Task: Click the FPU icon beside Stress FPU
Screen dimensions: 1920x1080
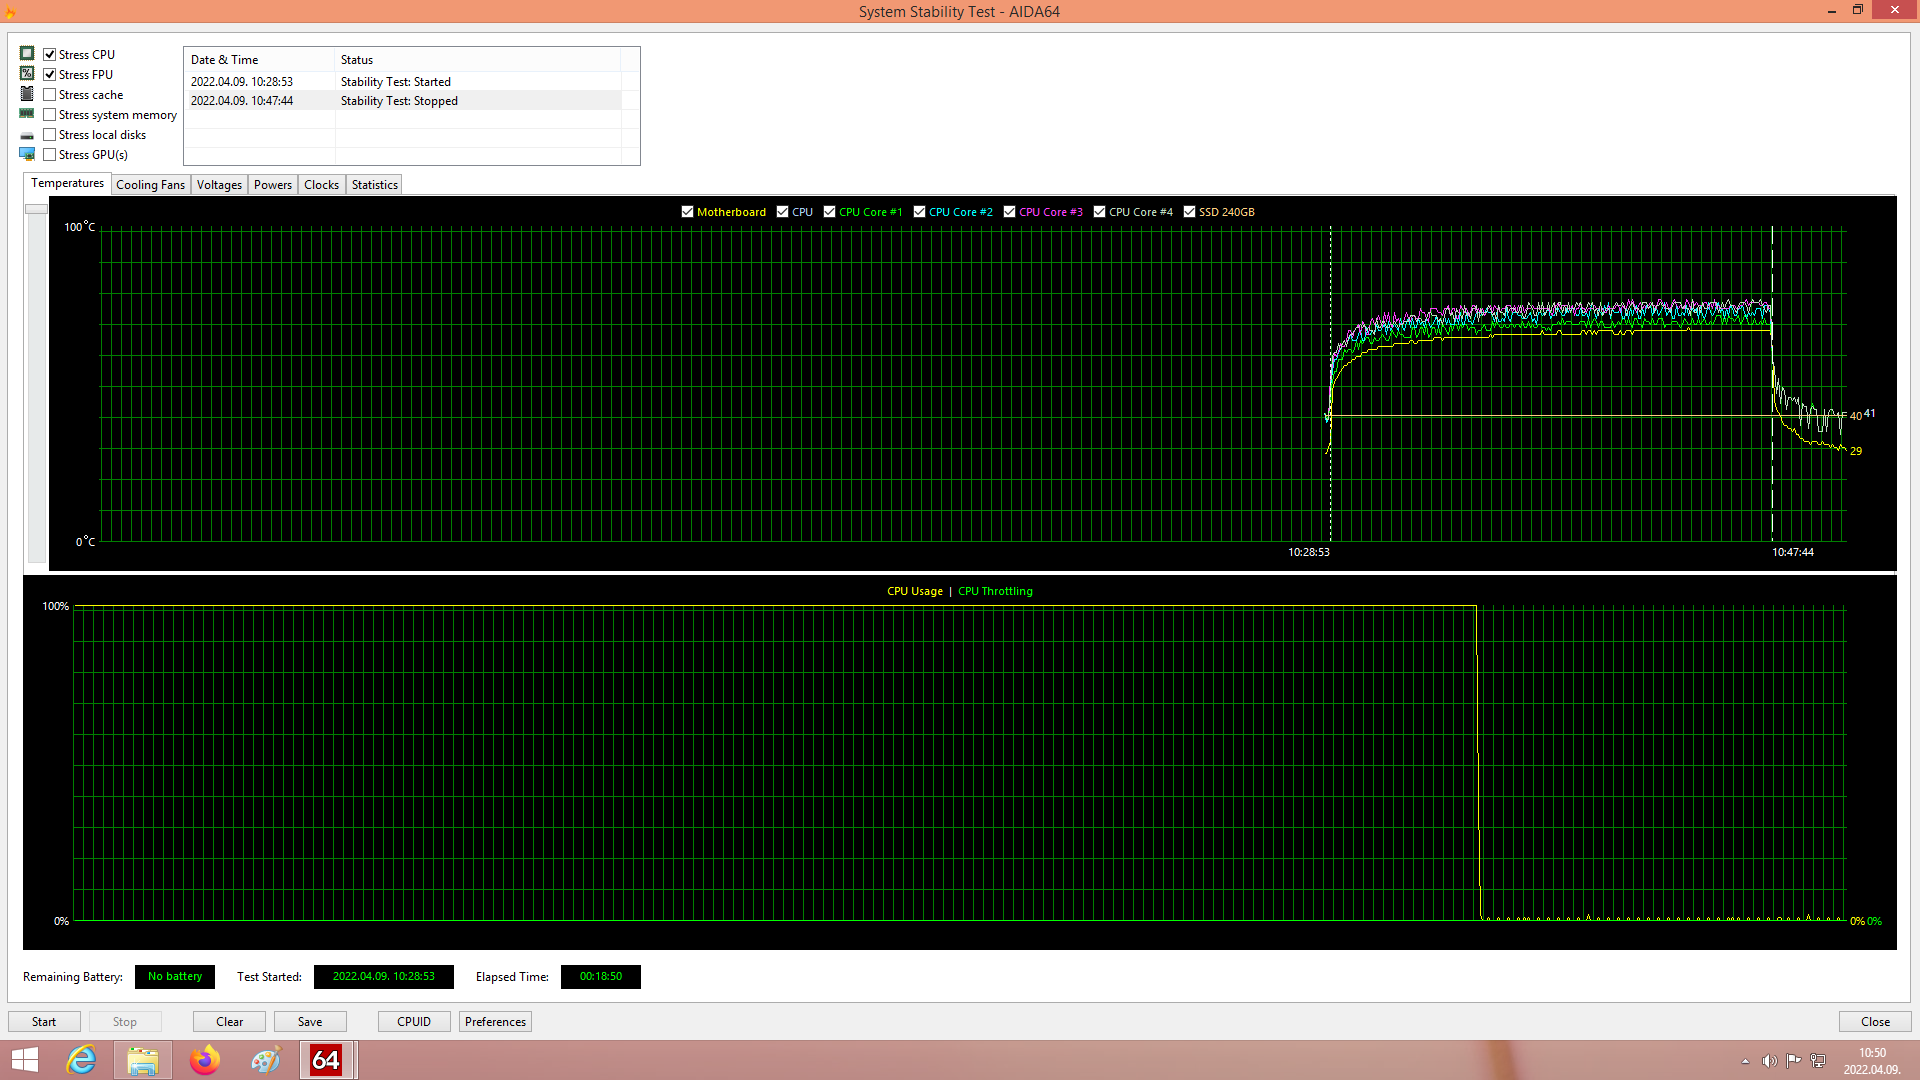Action: point(27,74)
